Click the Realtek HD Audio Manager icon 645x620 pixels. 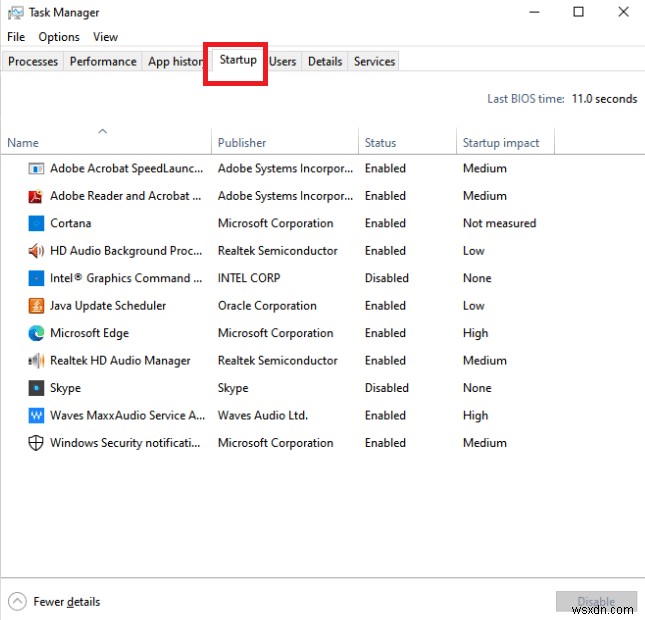point(36,361)
